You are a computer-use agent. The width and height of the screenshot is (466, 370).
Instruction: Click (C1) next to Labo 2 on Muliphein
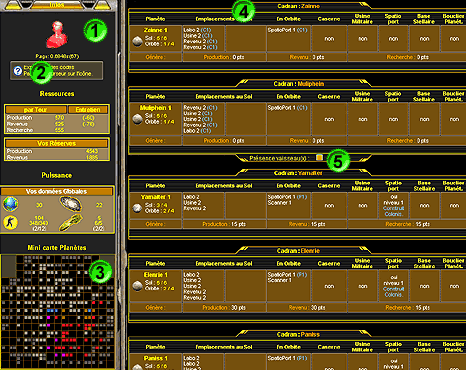click(206, 131)
